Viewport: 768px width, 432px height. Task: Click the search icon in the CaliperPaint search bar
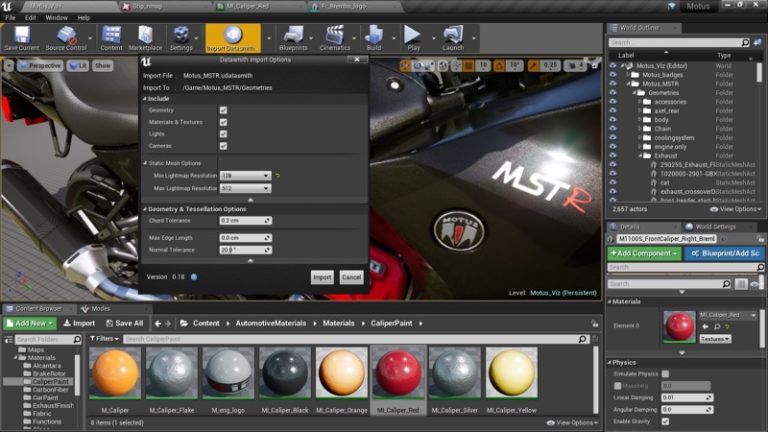(x=582, y=339)
